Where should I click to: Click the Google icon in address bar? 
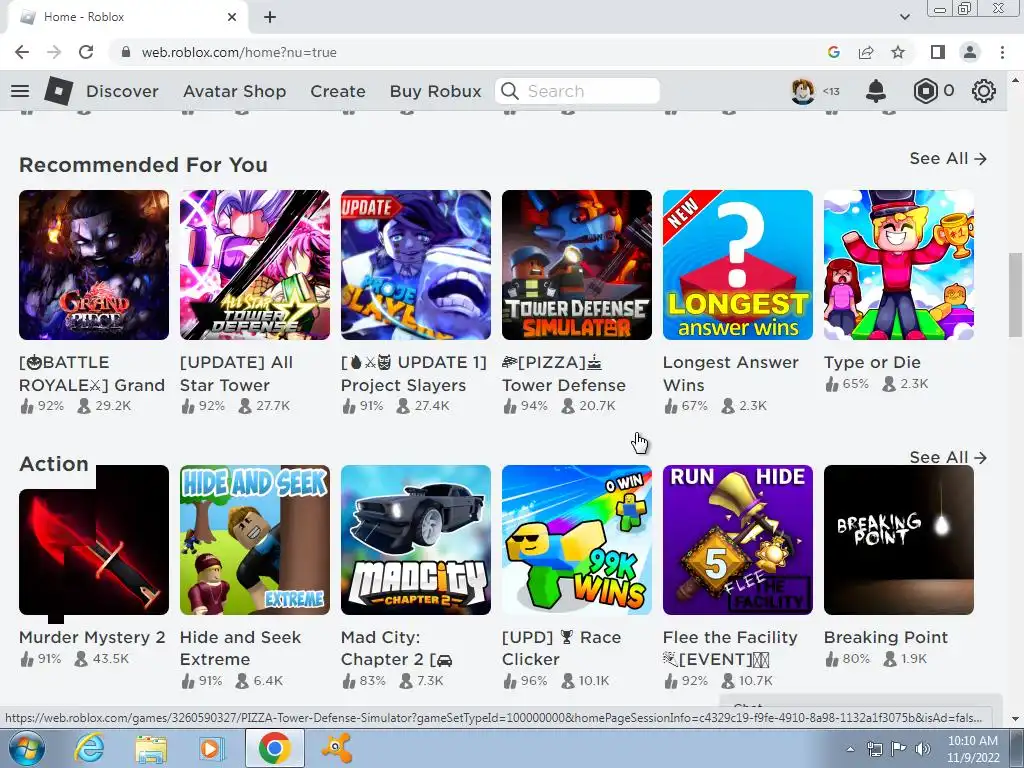(833, 52)
